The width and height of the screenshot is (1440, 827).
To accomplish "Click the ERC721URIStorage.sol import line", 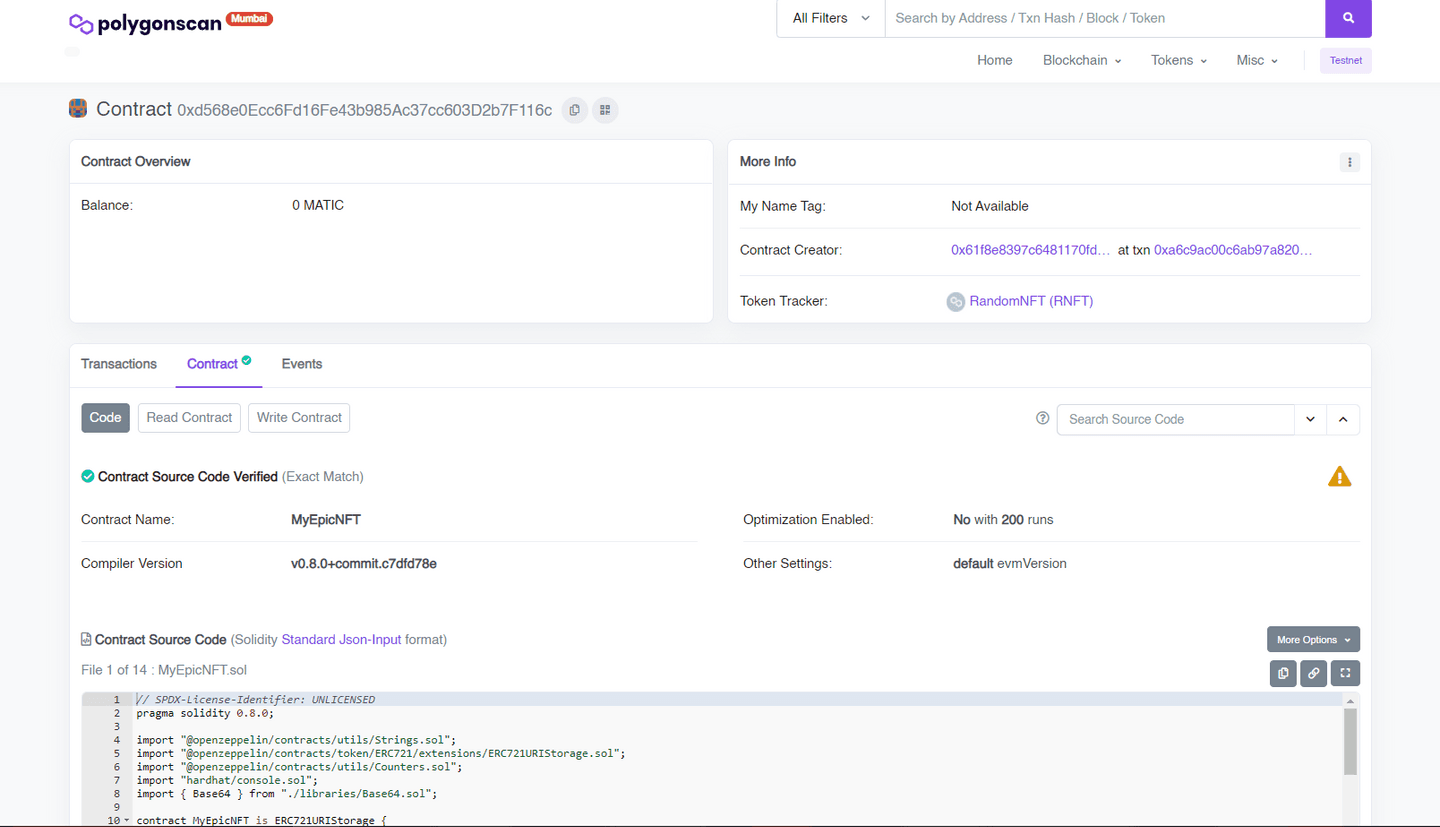I will point(381,753).
